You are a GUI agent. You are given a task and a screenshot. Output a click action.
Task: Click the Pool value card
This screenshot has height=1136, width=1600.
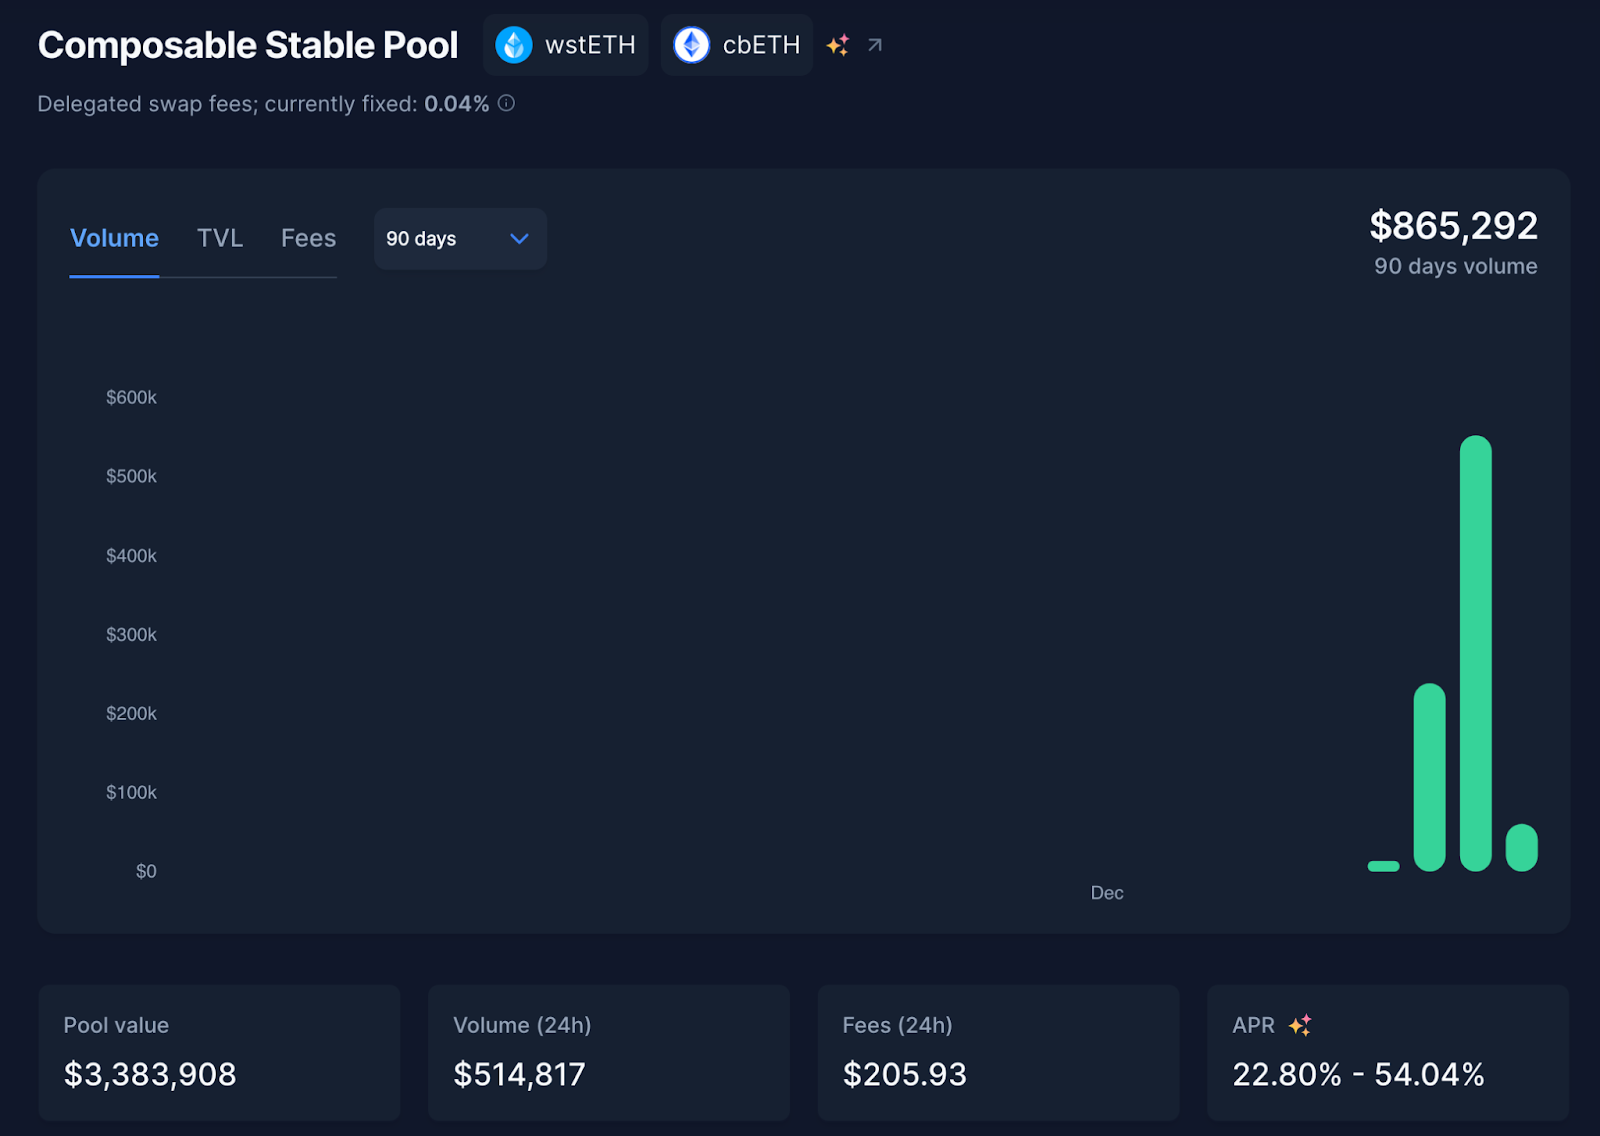coord(219,1052)
